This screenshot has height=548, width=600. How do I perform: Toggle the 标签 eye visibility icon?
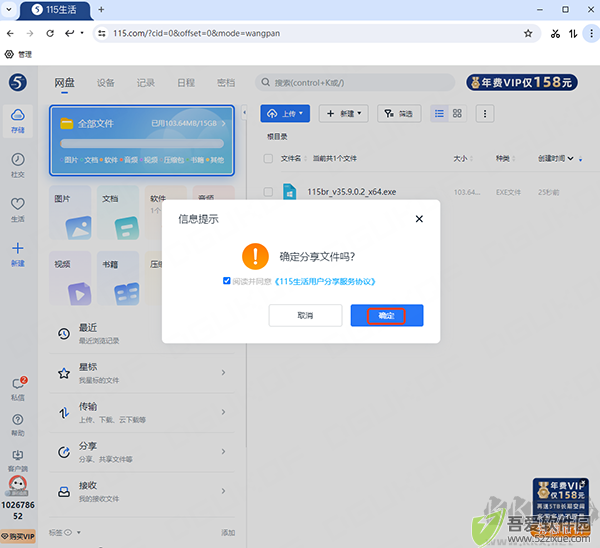click(68, 532)
